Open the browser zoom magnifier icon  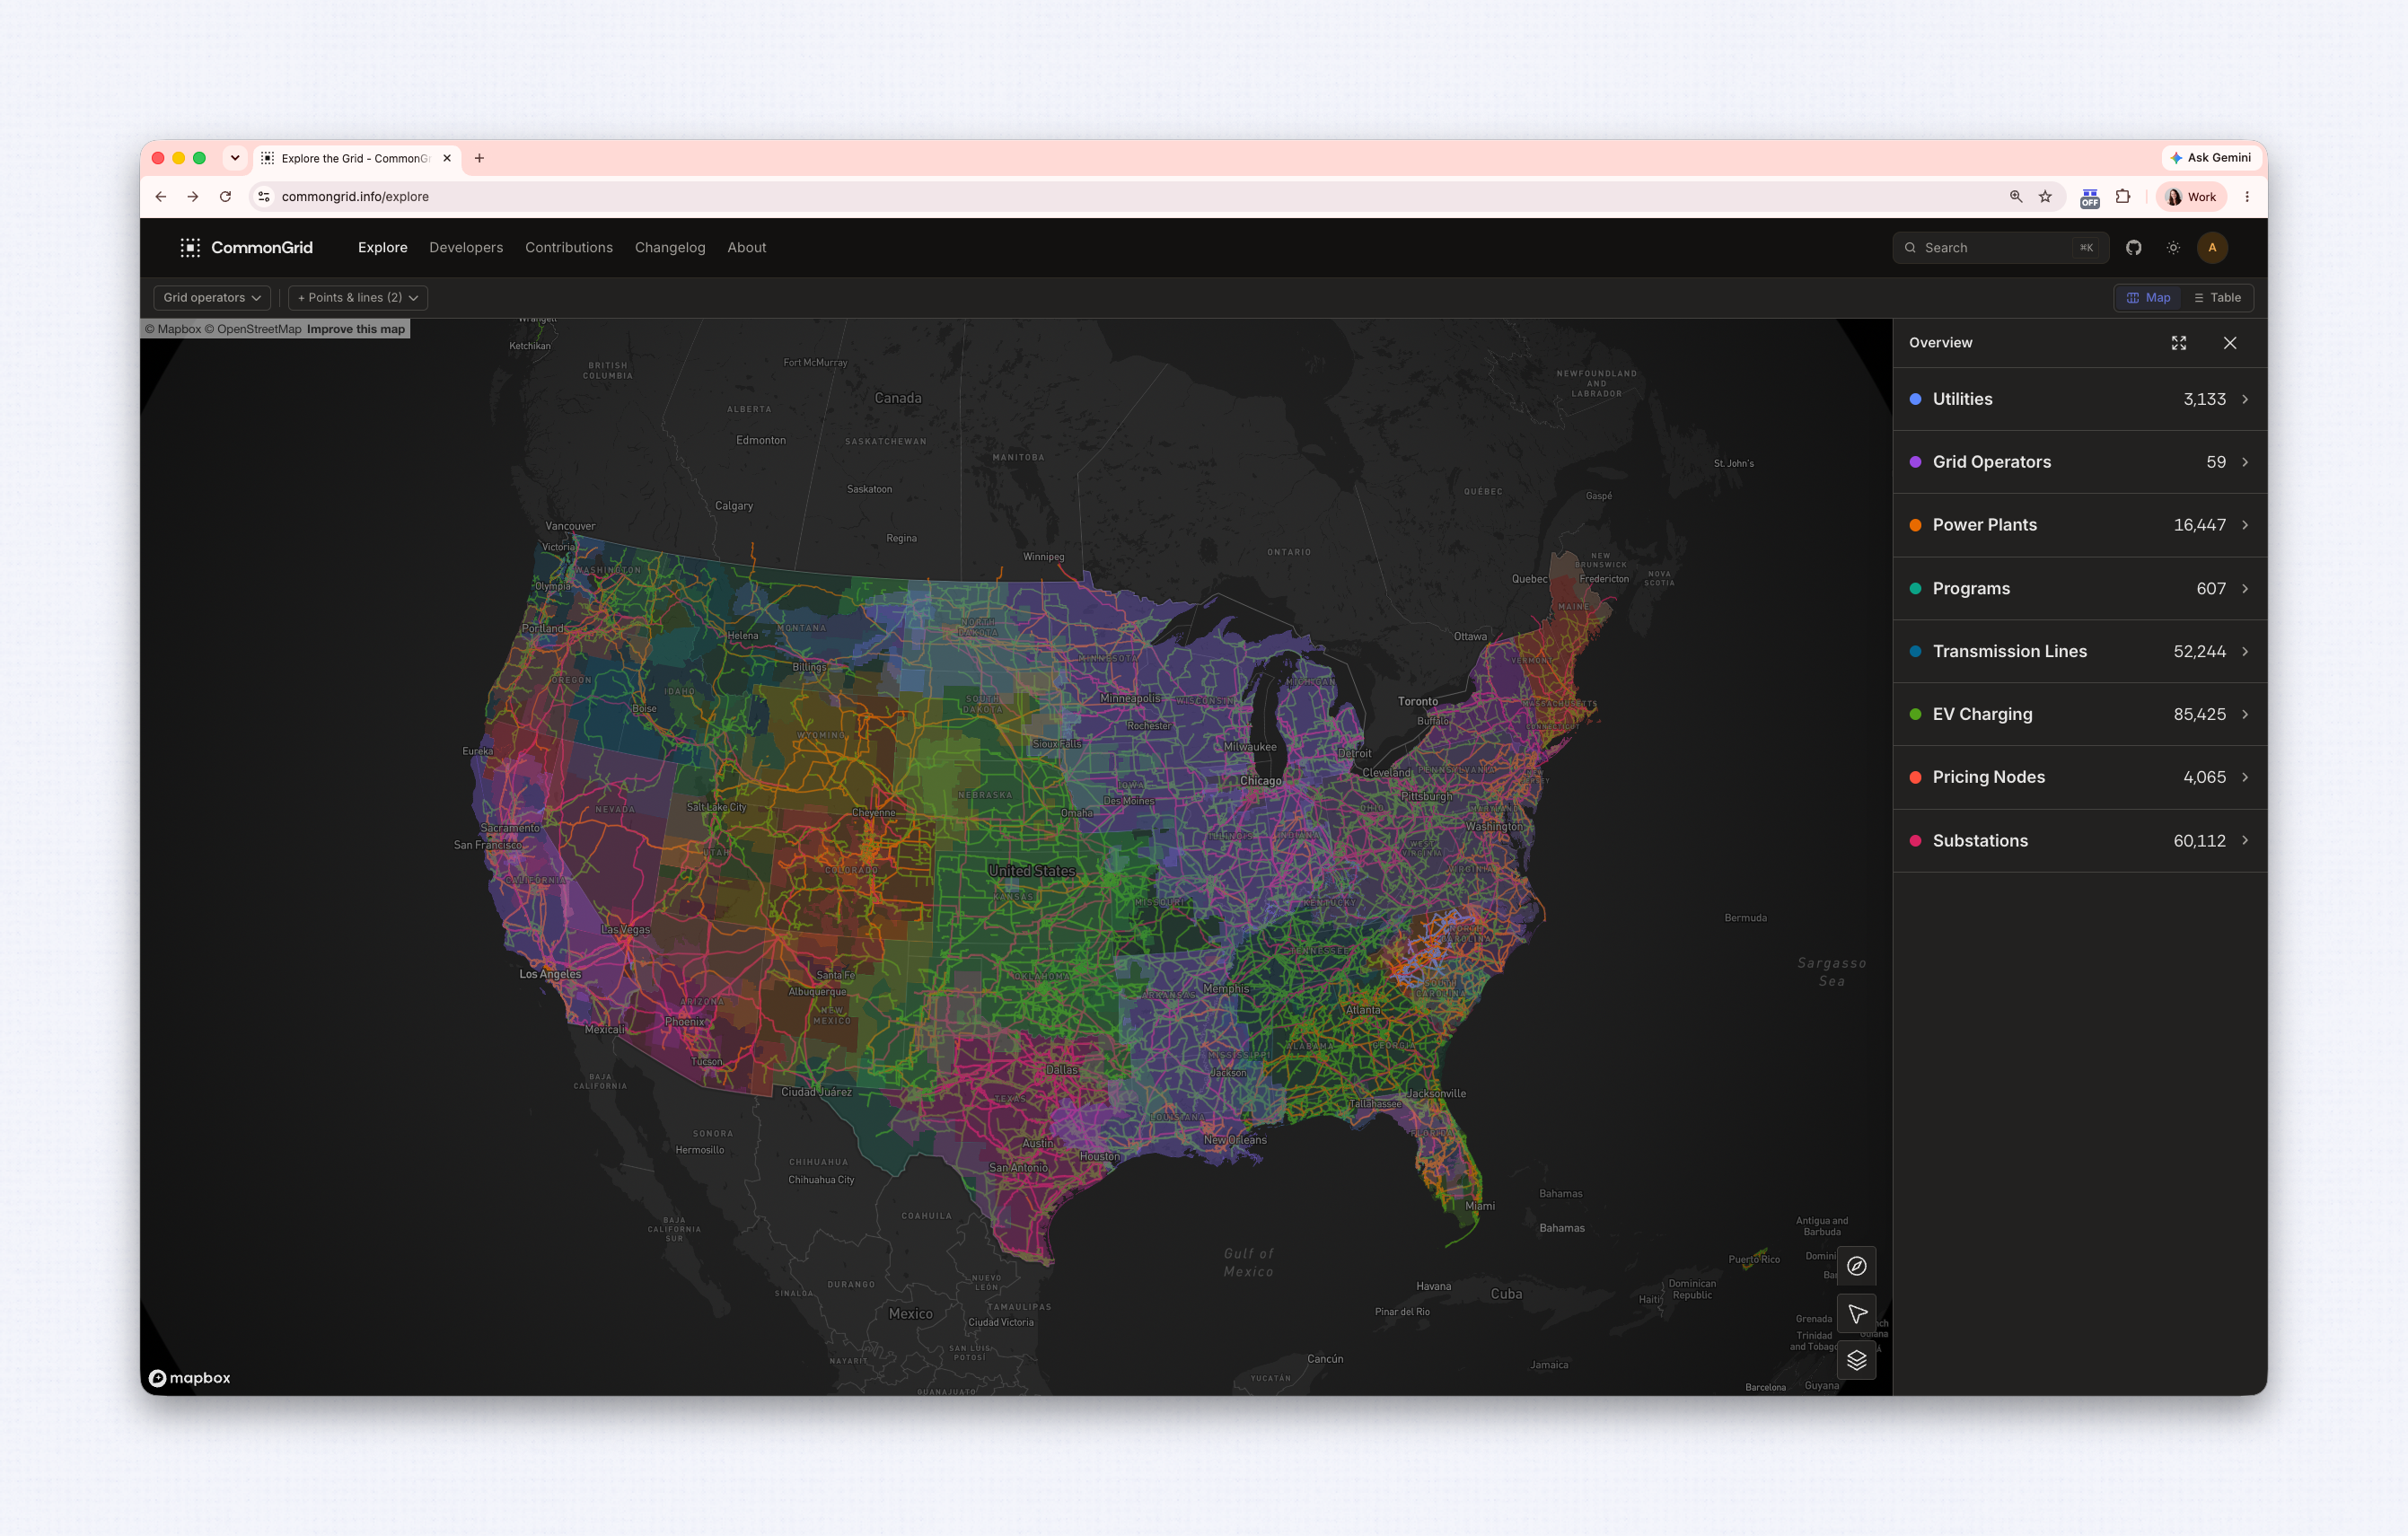(x=2016, y=197)
